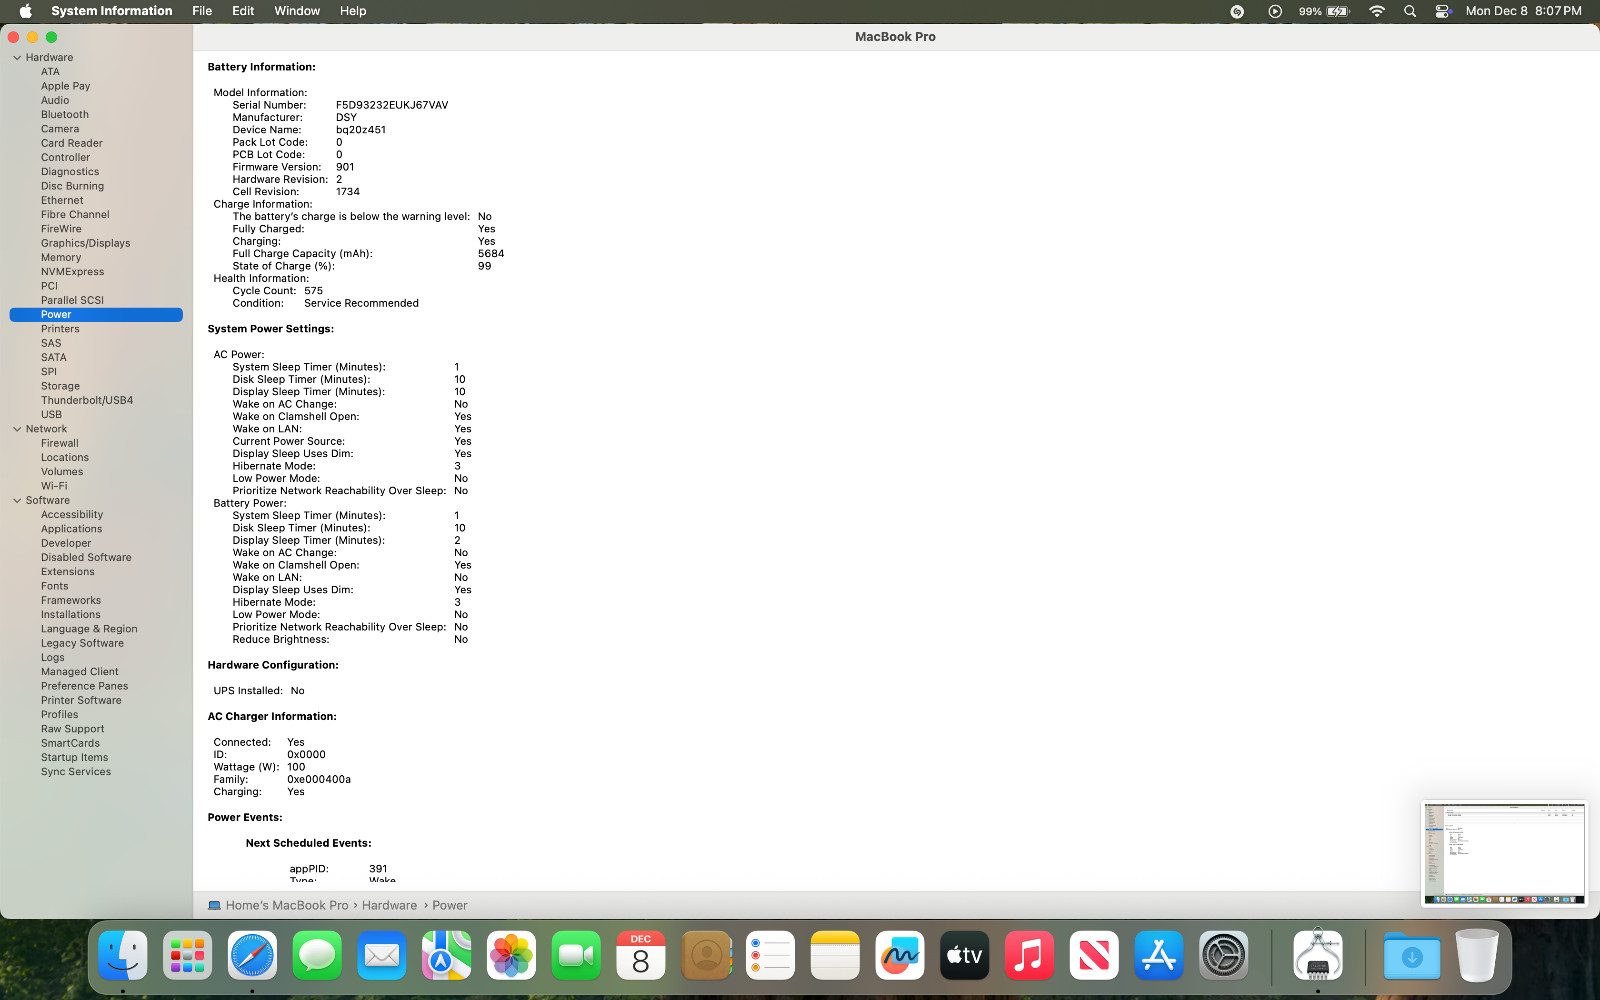Screen dimensions: 1600x1000
Task: Open Music app in Dock
Action: point(1029,956)
